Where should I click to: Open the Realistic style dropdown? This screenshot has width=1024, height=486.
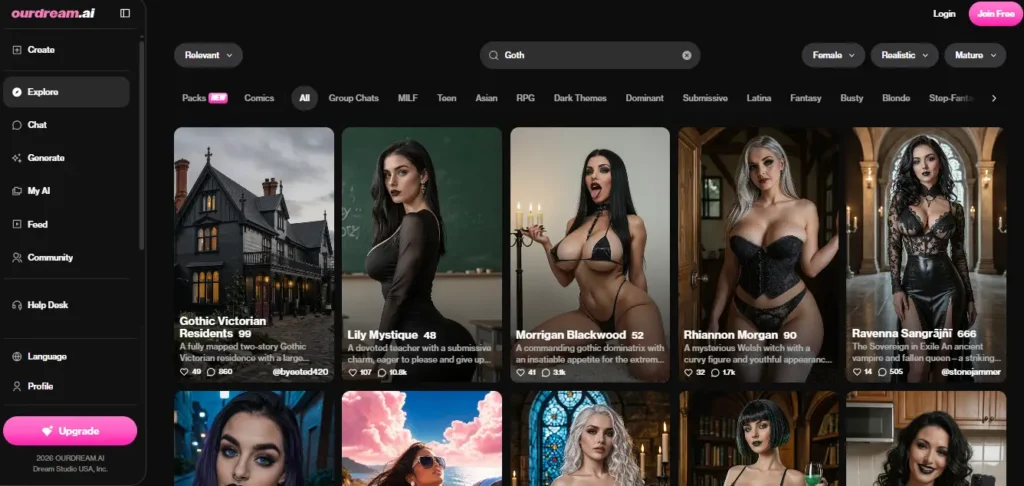(904, 56)
